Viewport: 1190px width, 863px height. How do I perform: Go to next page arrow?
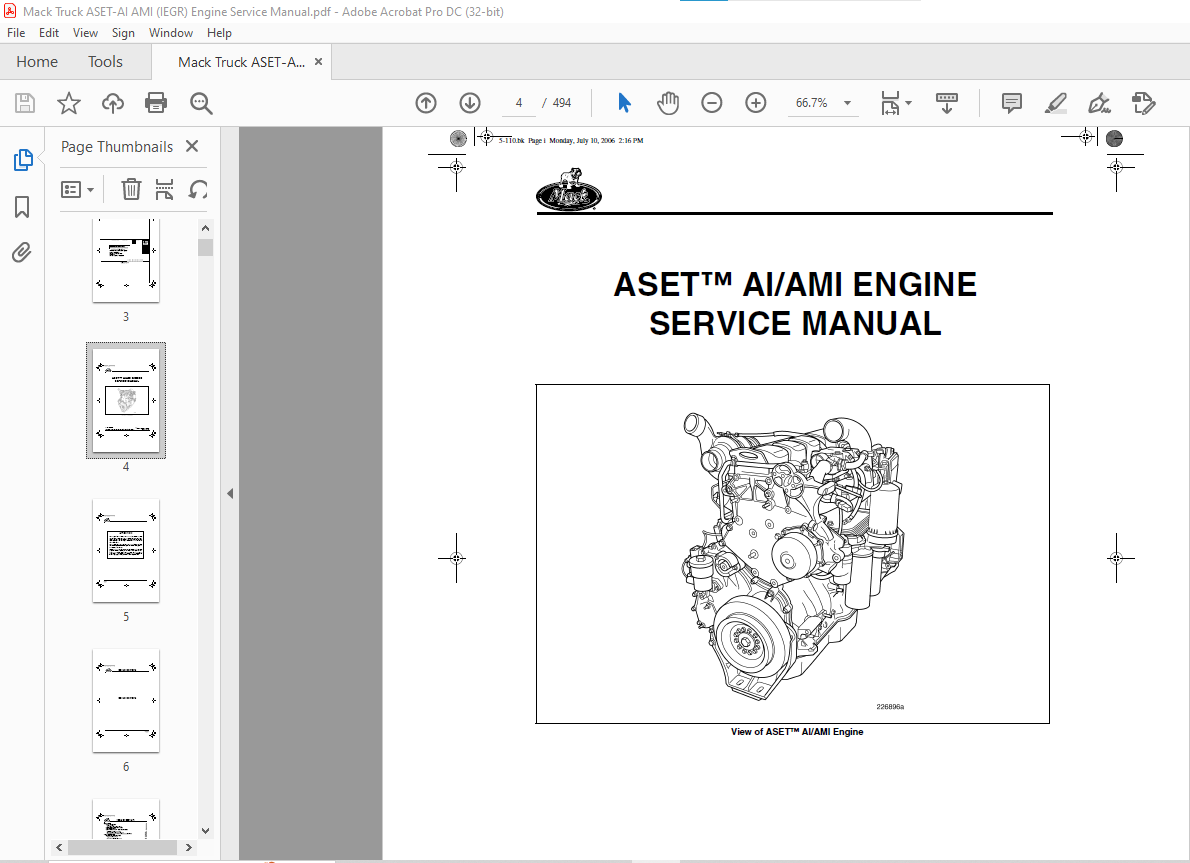click(470, 103)
